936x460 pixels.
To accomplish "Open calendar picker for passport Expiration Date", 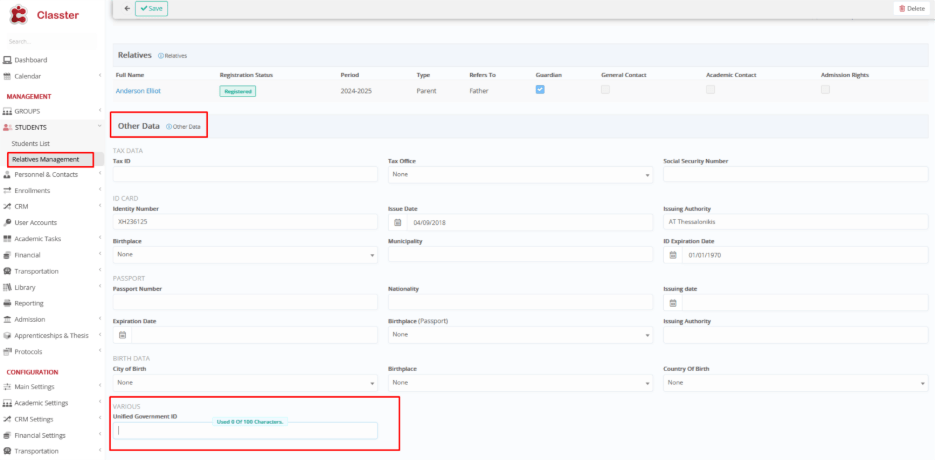I will pos(122,335).
